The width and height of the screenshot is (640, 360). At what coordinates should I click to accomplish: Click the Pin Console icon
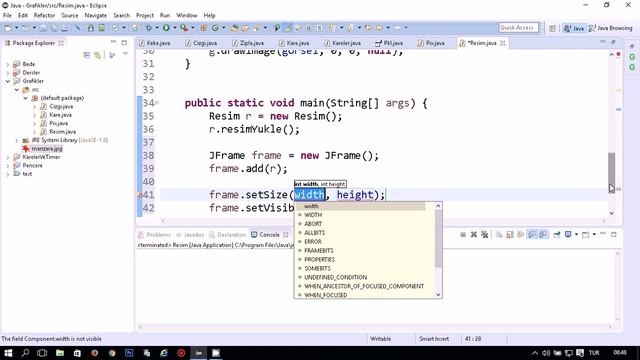(x=557, y=235)
